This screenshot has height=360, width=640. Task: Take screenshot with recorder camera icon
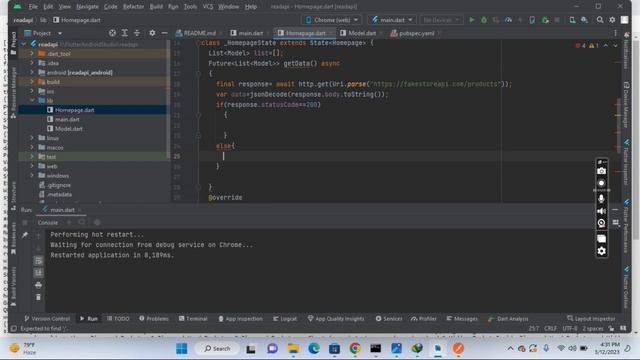[601, 171]
